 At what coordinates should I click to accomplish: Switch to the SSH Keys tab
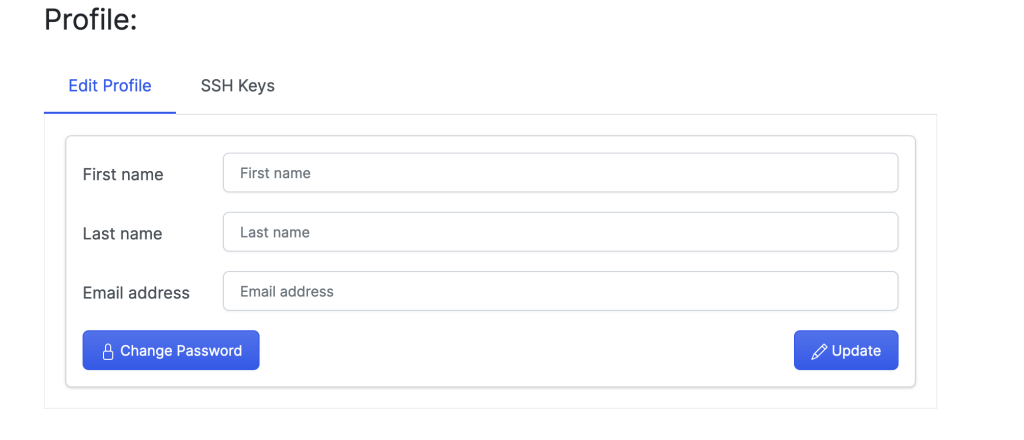(x=238, y=86)
